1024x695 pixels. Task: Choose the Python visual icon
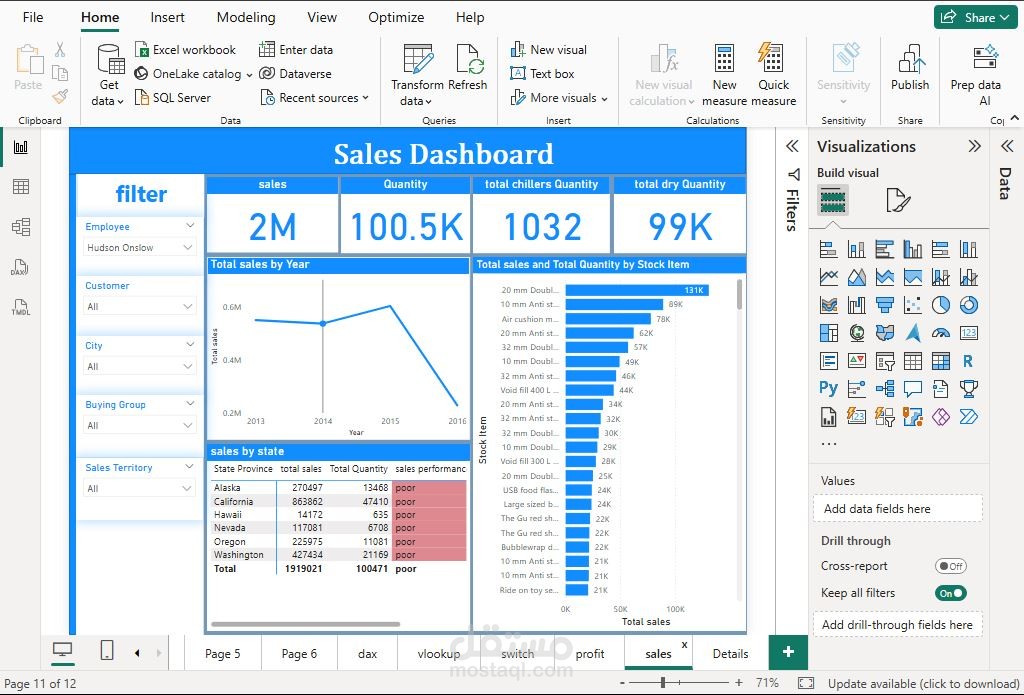click(828, 389)
